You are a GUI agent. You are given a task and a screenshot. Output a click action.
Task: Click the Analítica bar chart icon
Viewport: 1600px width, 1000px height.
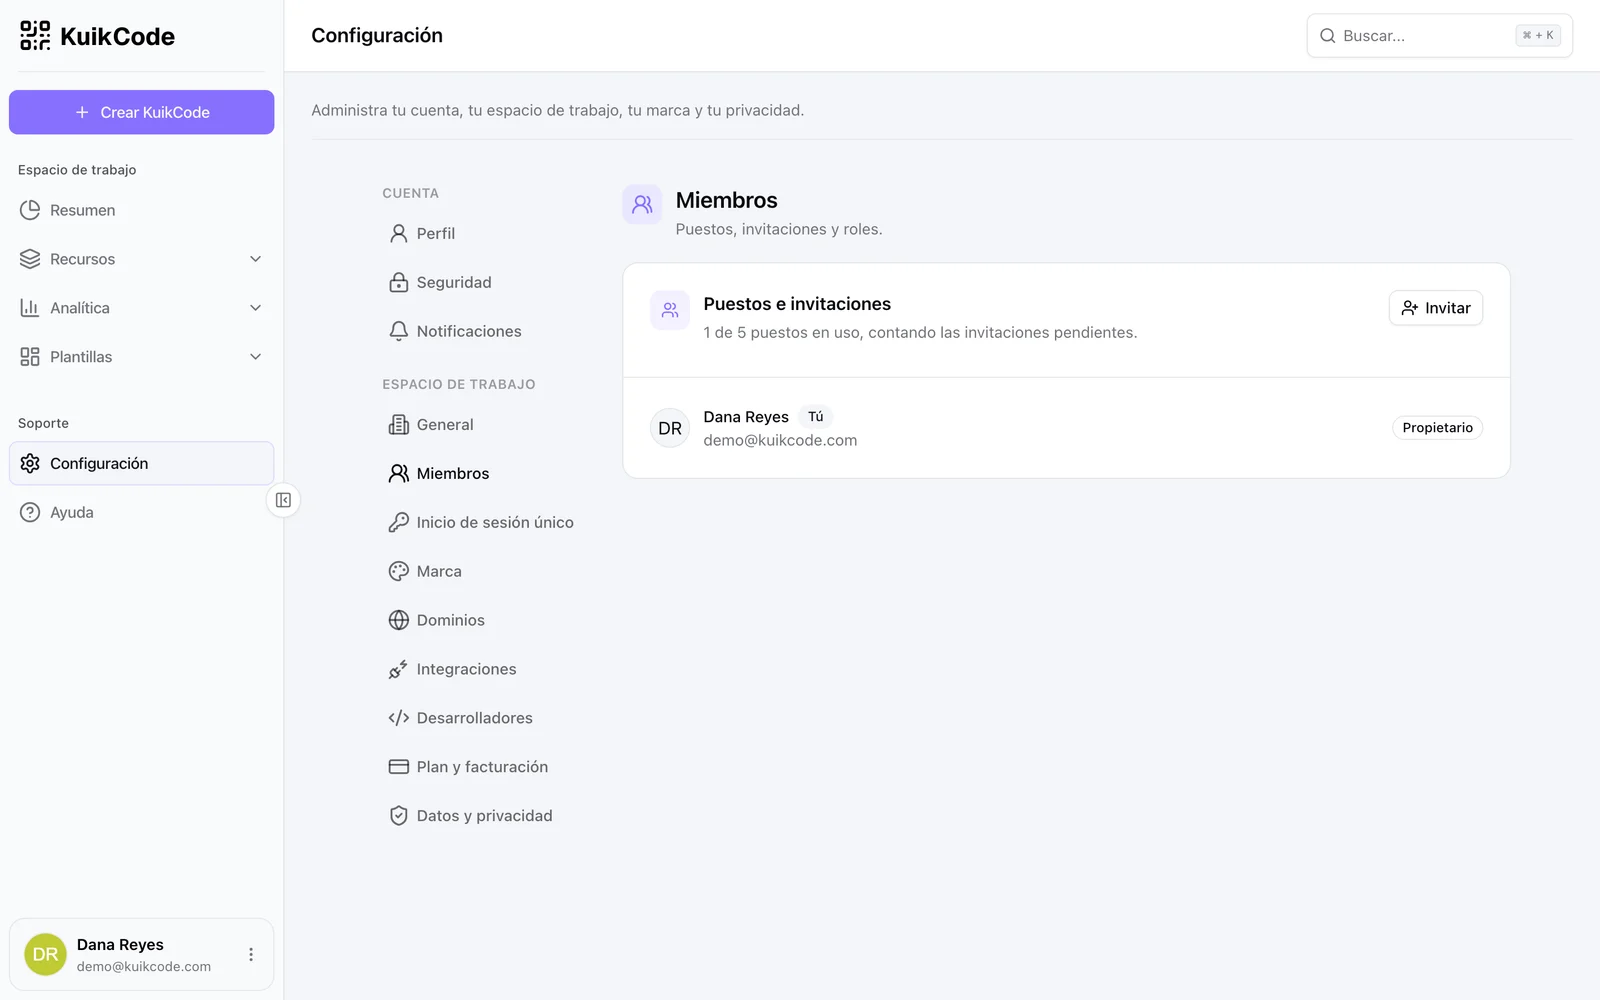coord(30,308)
